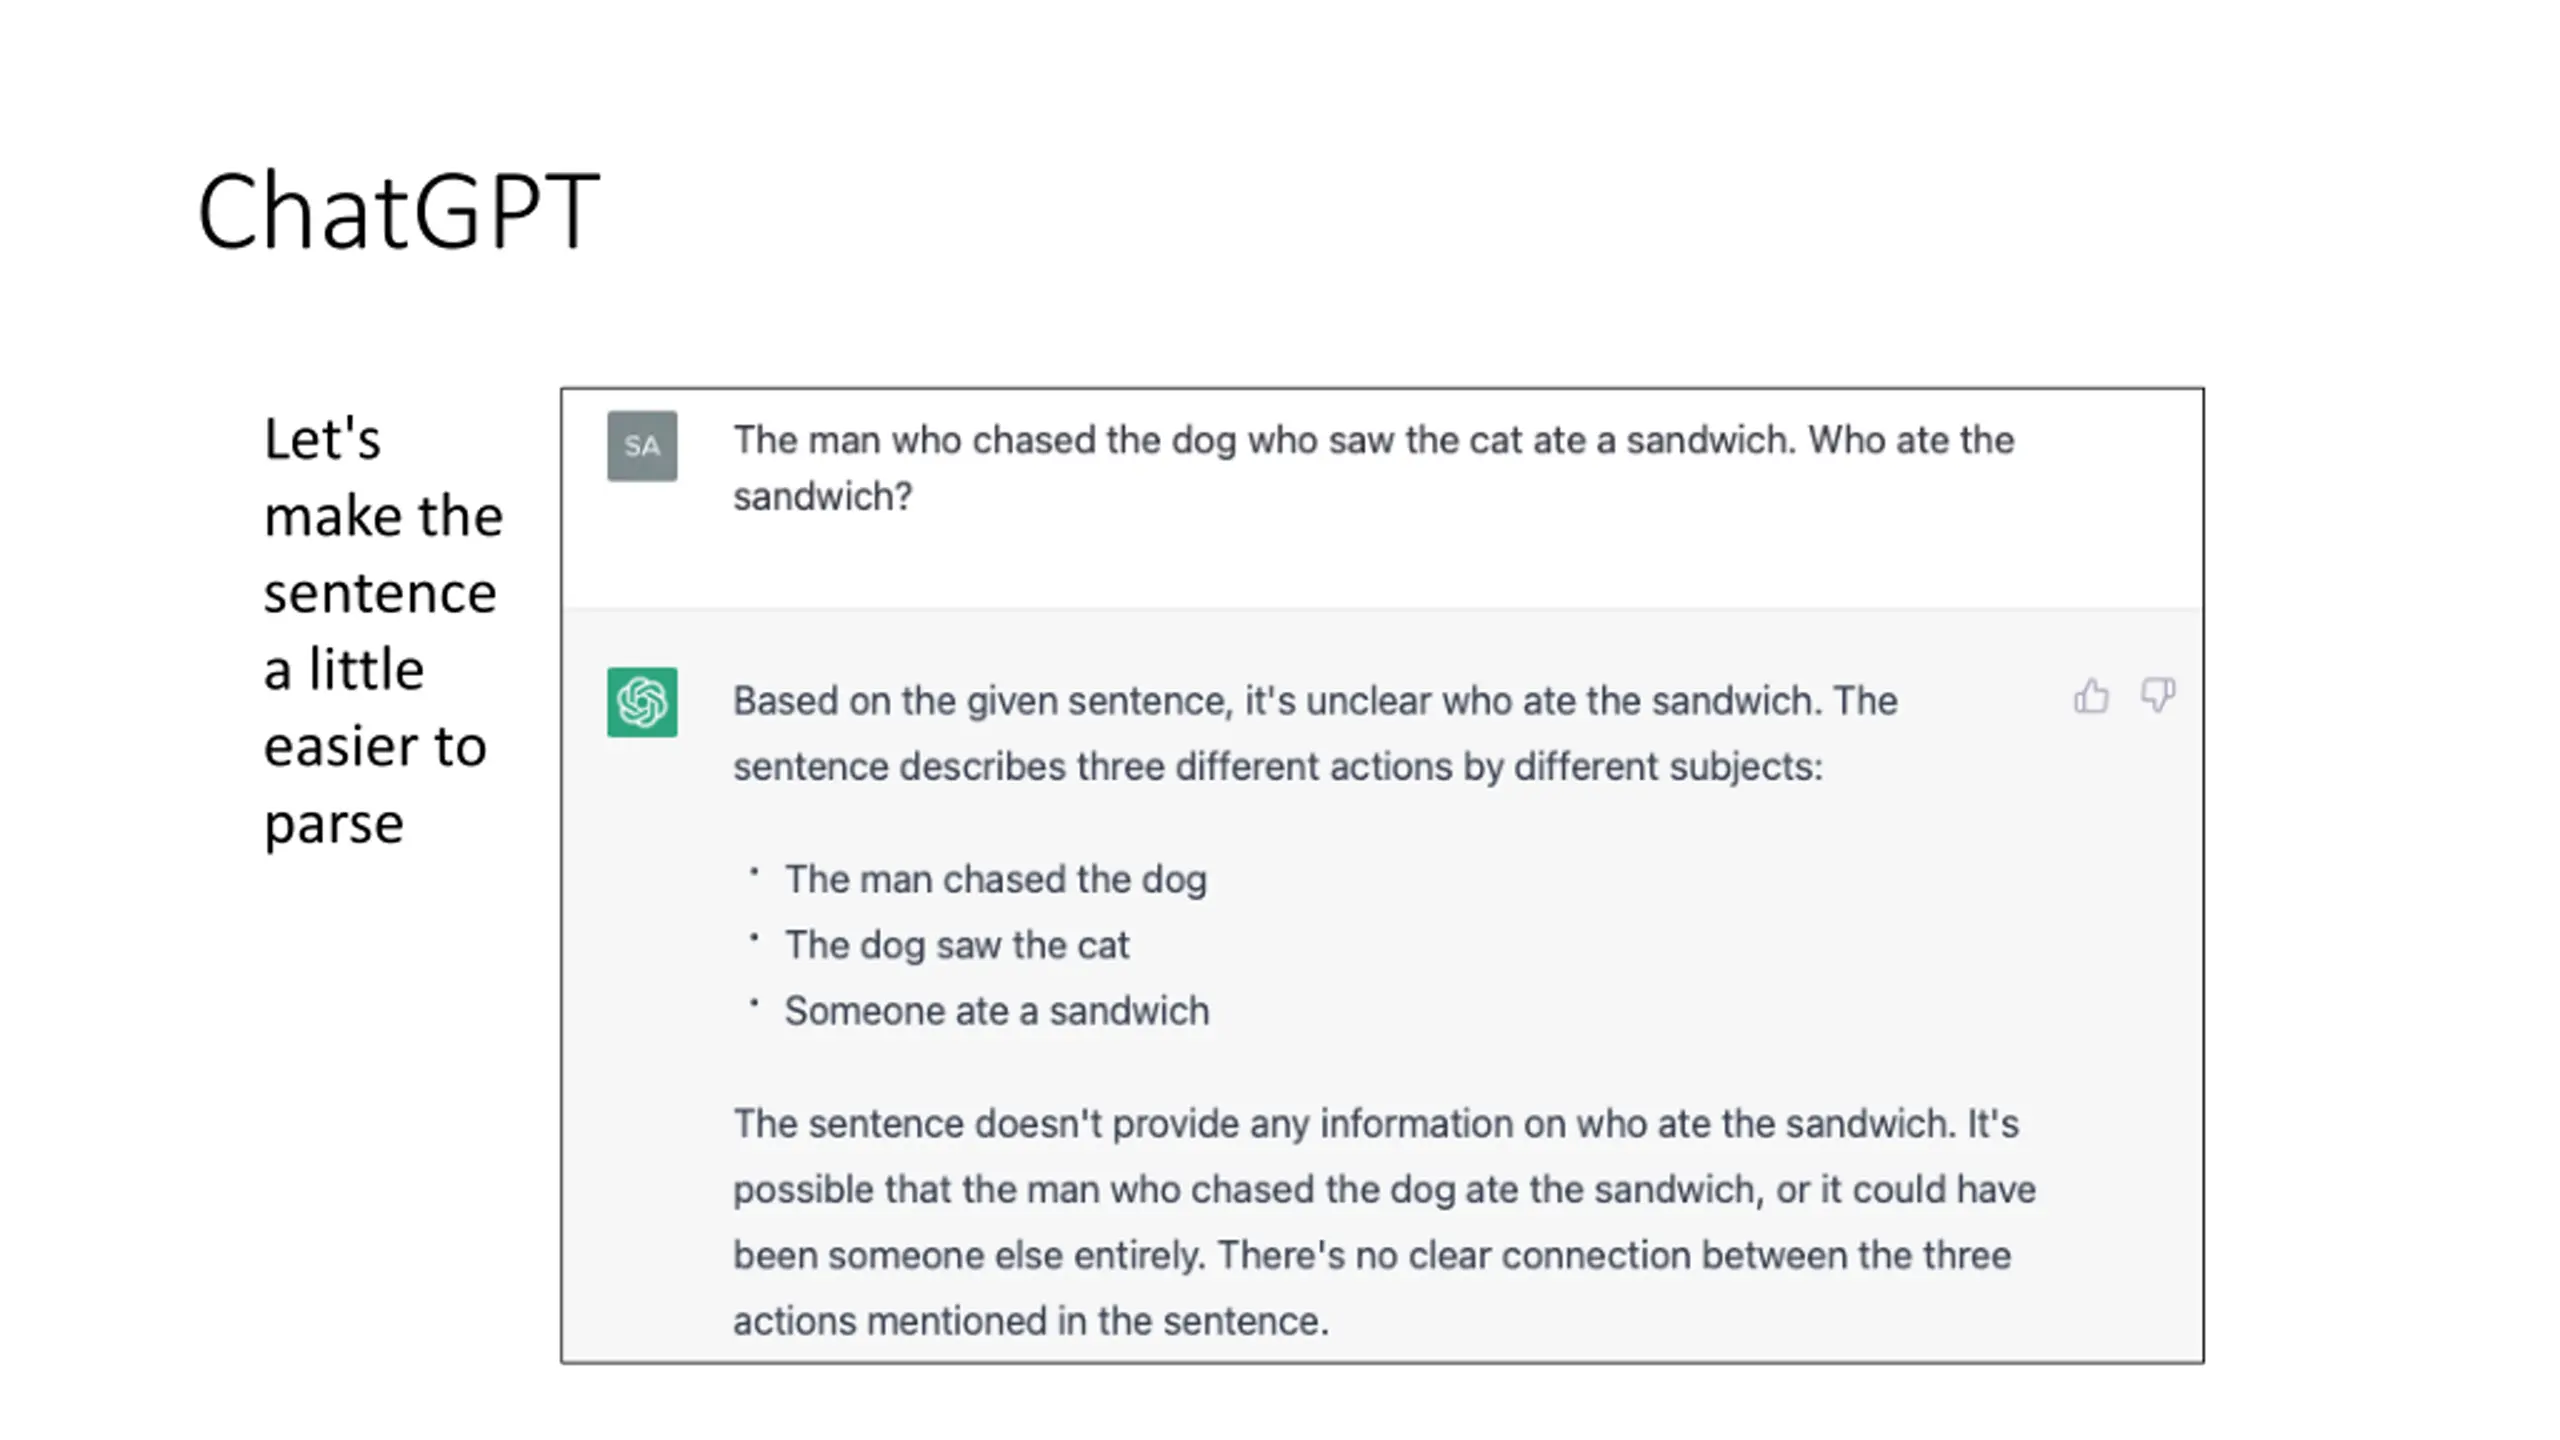
Task: Select the bullet 'The dog saw the cat'
Action: click(x=956, y=945)
